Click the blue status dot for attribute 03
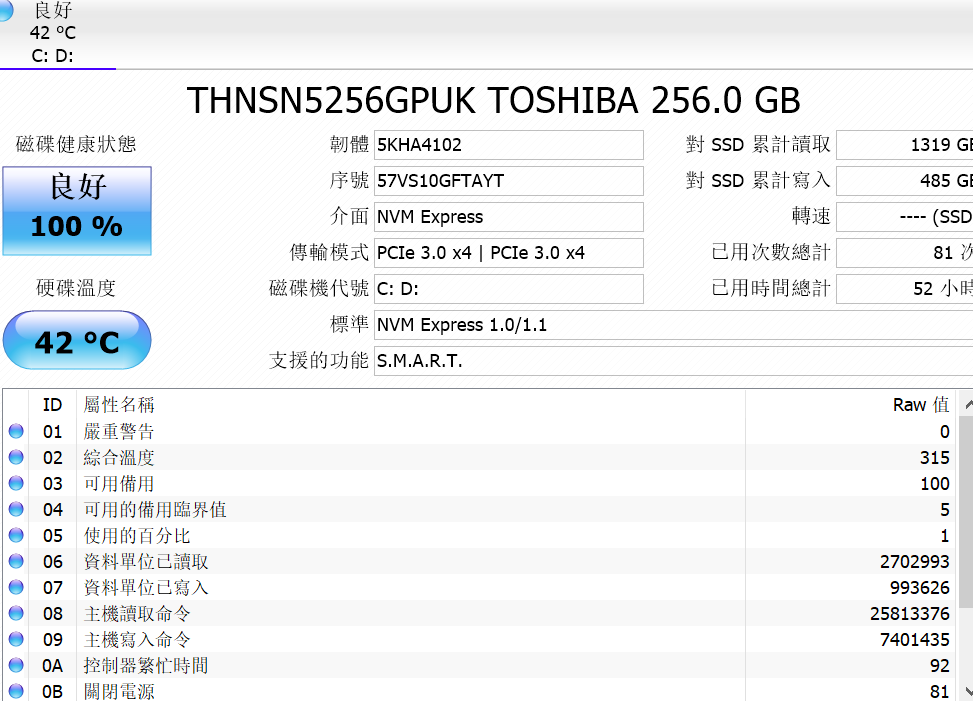 click(x=16, y=483)
